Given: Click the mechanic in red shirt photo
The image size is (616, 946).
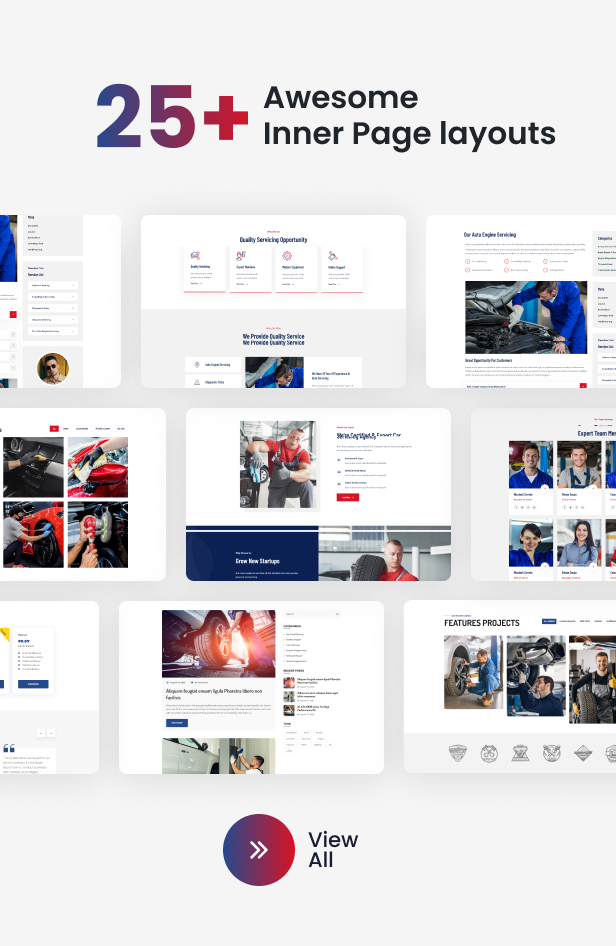Looking at the screenshot, I should (278, 465).
